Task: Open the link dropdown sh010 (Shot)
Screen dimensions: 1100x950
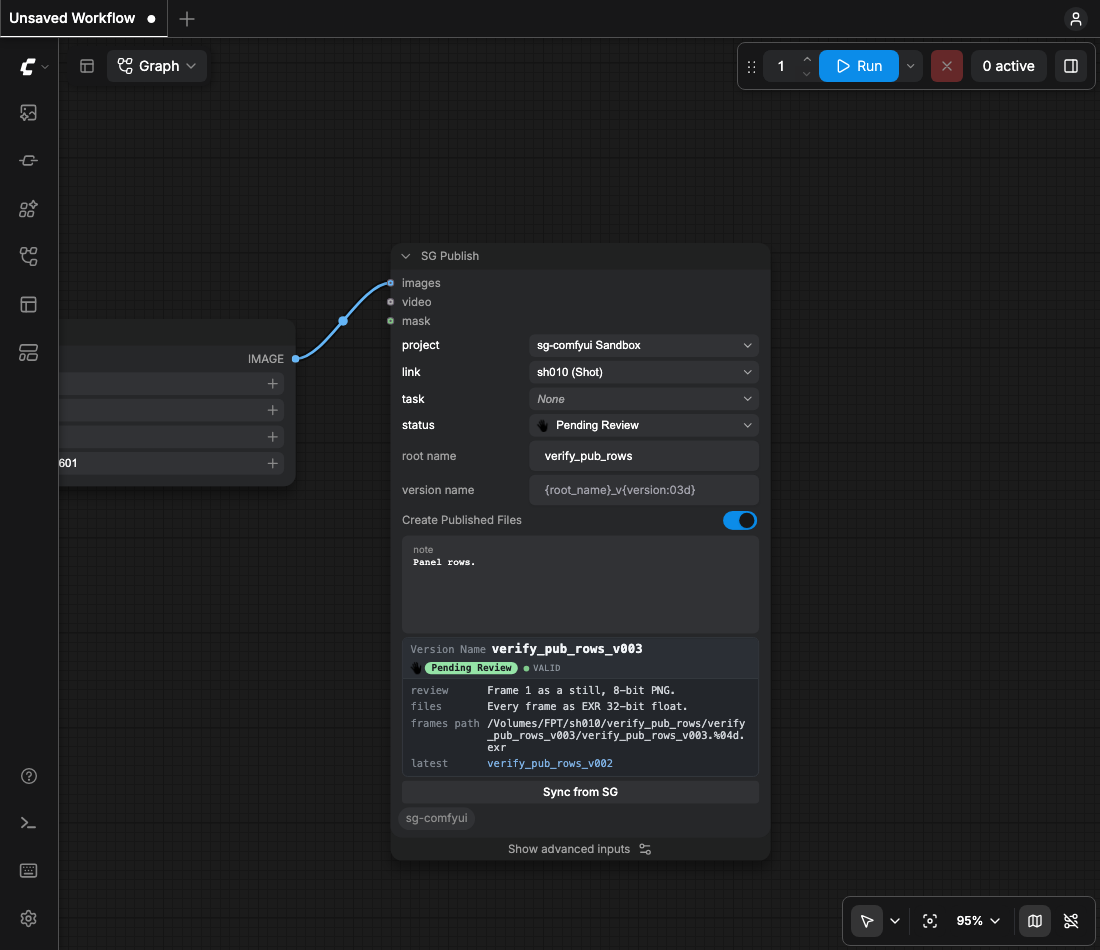Action: click(643, 372)
